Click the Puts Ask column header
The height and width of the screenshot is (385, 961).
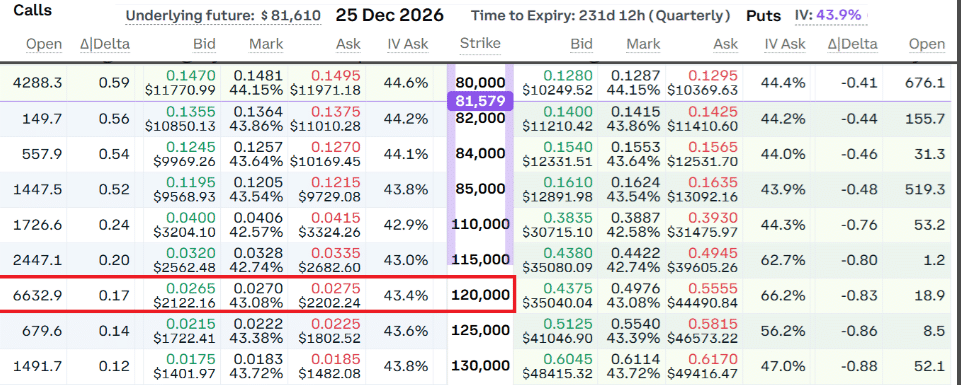coord(726,44)
